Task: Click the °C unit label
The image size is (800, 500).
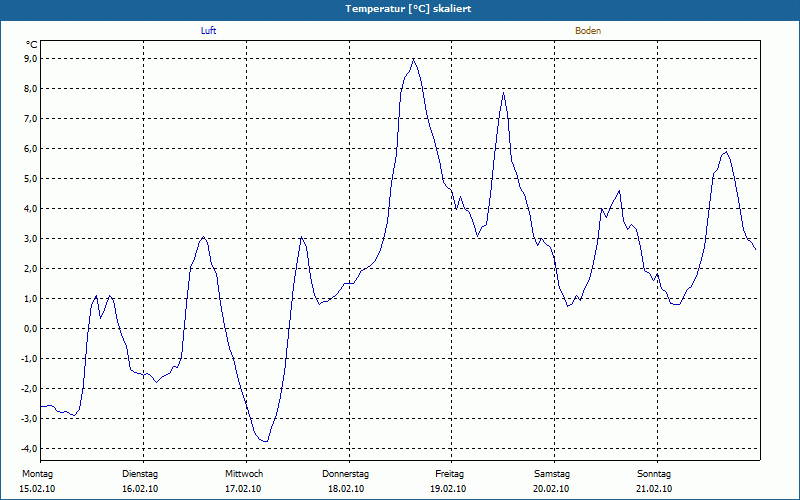Action: [32, 45]
